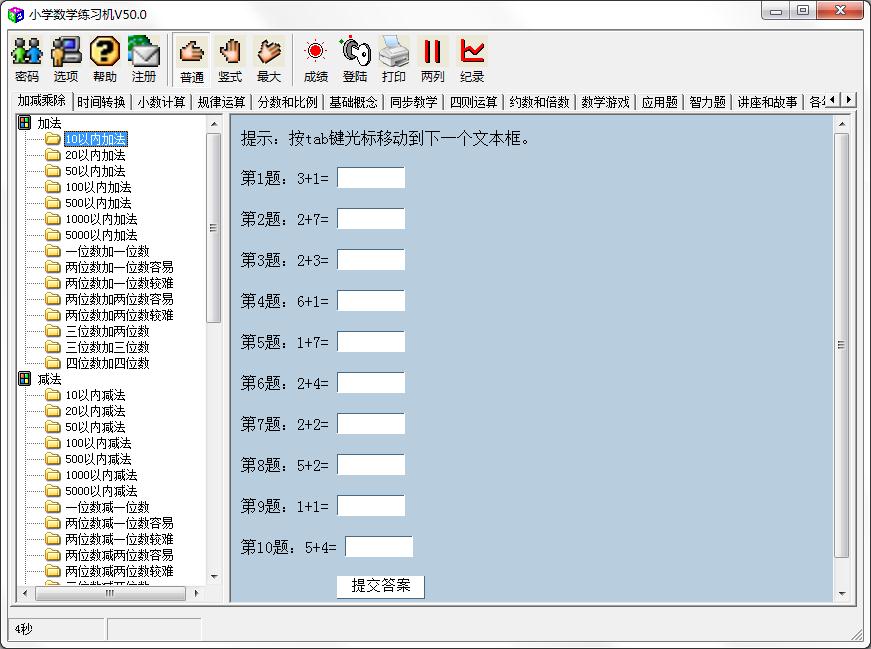Switch to the 应用题 tab

[x=659, y=102]
